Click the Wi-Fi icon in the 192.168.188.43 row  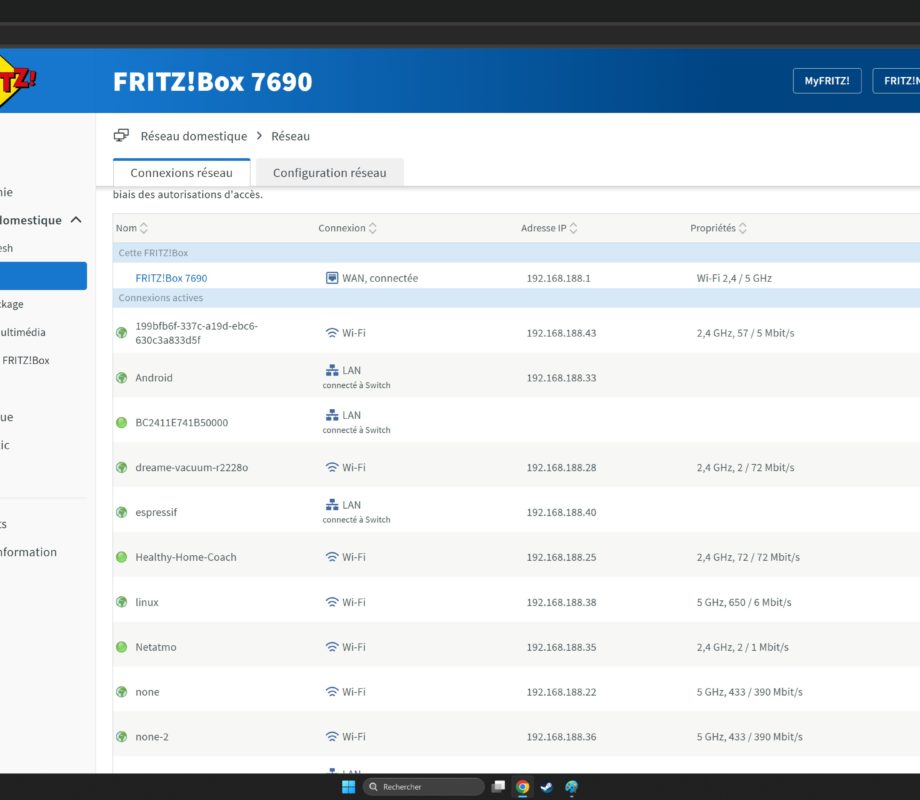pyautogui.click(x=332, y=333)
